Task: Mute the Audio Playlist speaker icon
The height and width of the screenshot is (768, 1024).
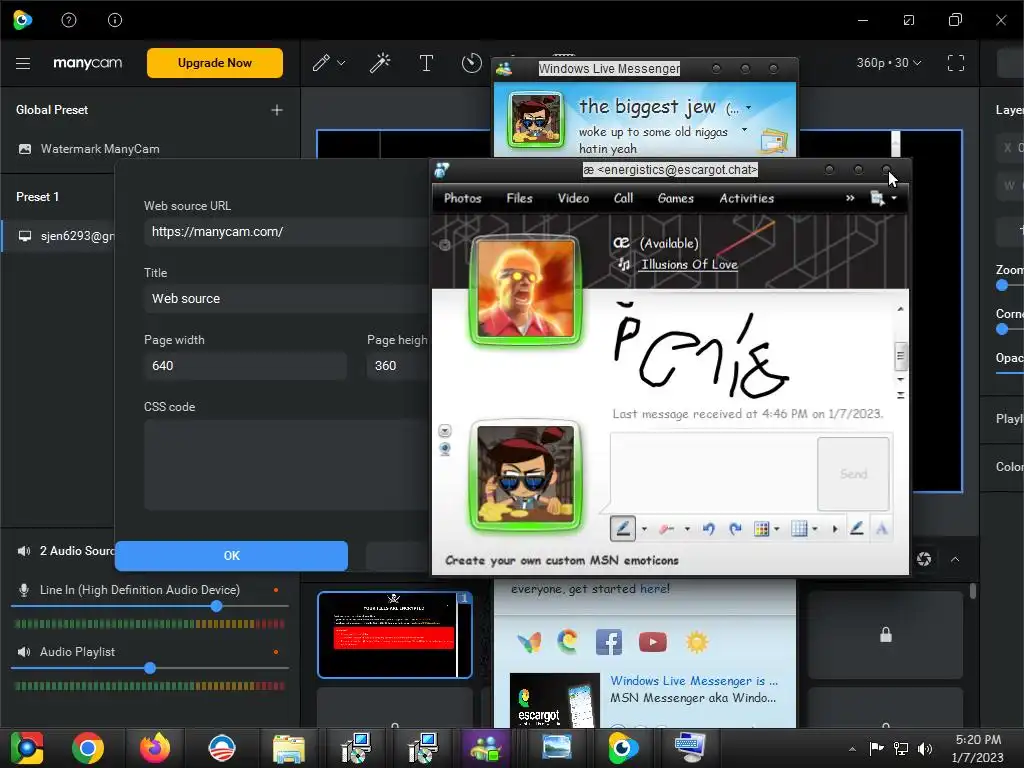Action: [24, 652]
